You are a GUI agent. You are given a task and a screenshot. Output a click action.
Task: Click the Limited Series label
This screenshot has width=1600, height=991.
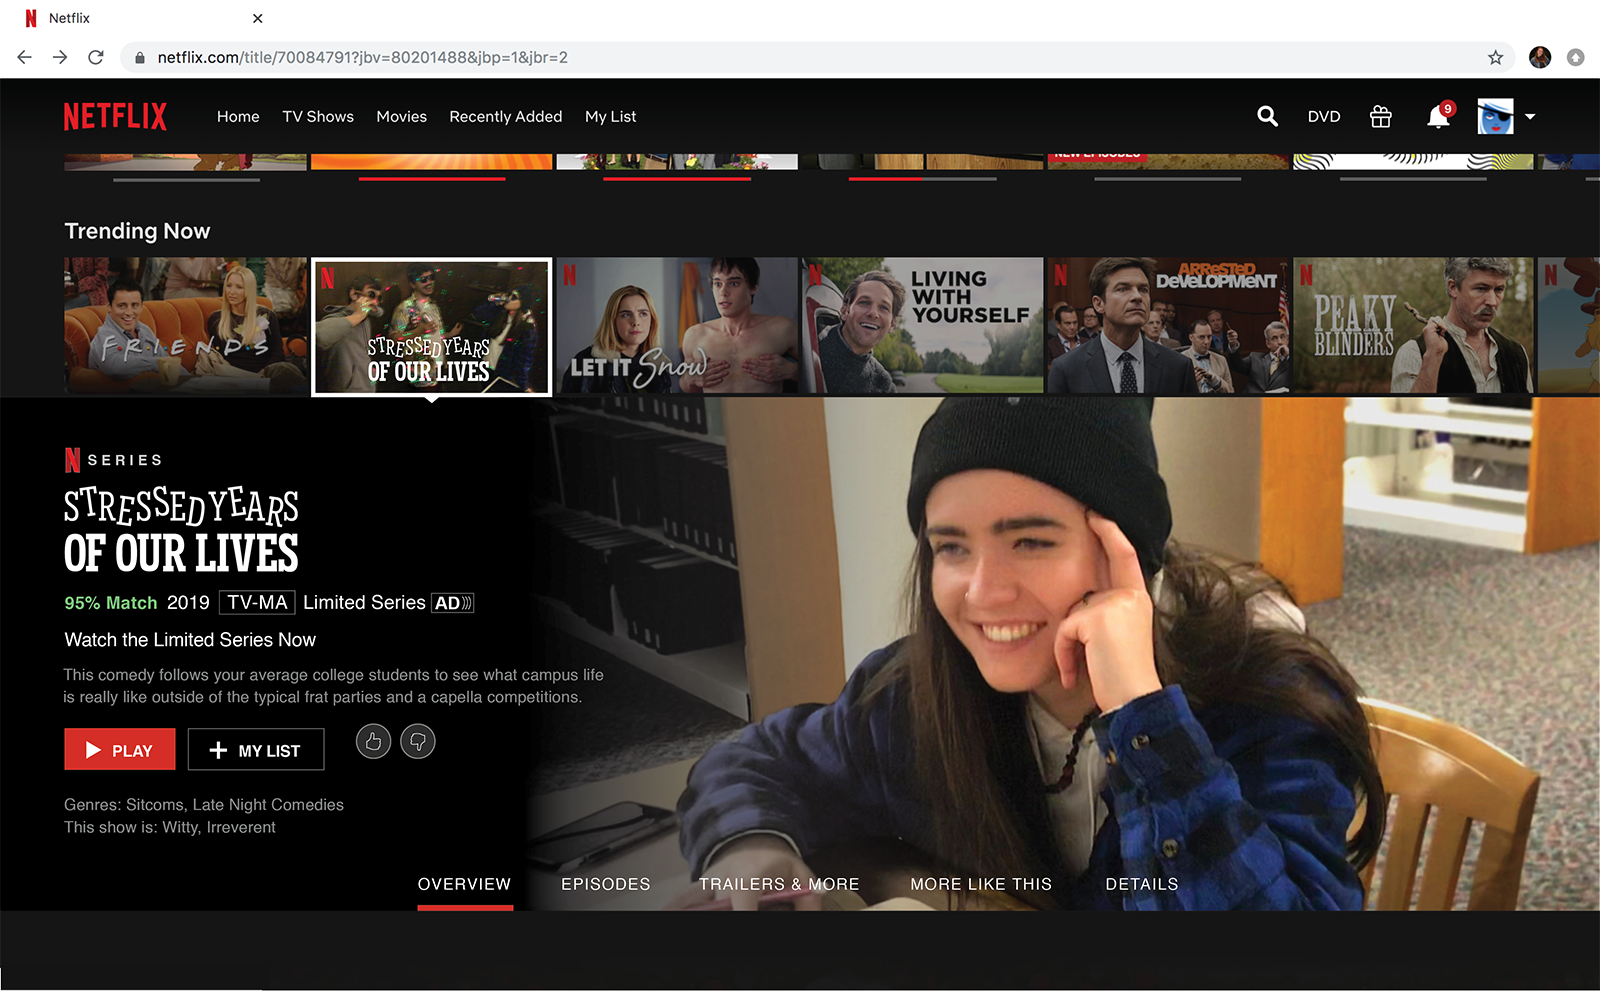[x=364, y=602]
